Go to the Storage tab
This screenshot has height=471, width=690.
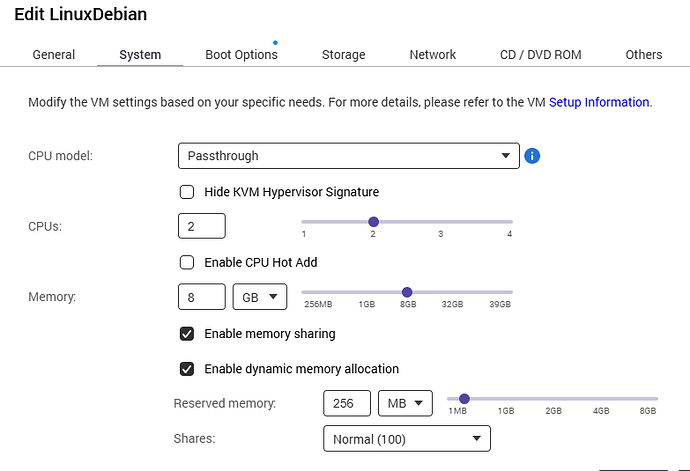pos(343,55)
